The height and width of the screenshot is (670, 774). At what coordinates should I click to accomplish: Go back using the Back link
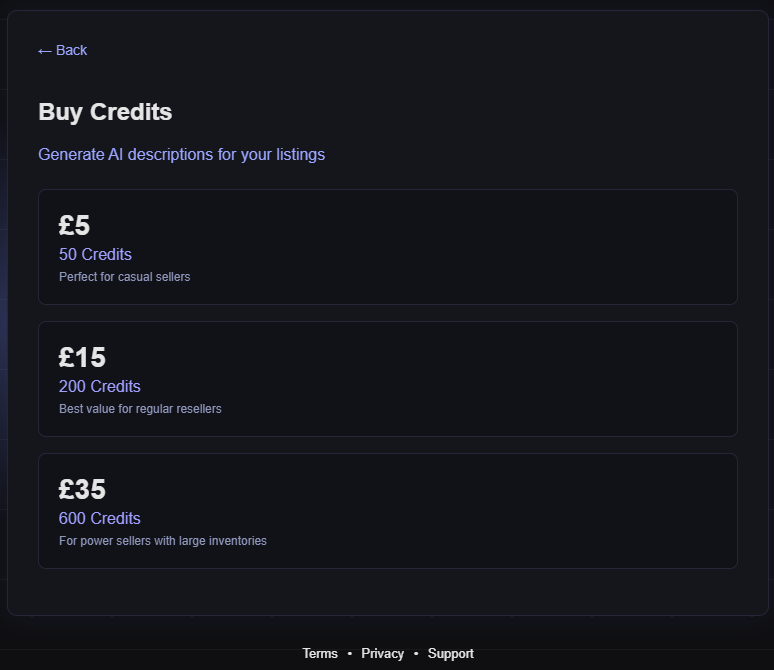tap(63, 50)
